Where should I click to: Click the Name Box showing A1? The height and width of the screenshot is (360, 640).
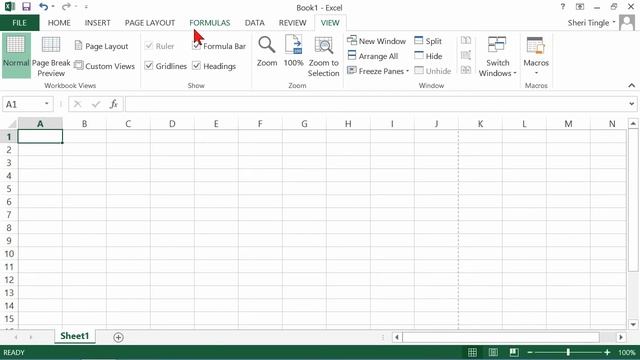22,104
